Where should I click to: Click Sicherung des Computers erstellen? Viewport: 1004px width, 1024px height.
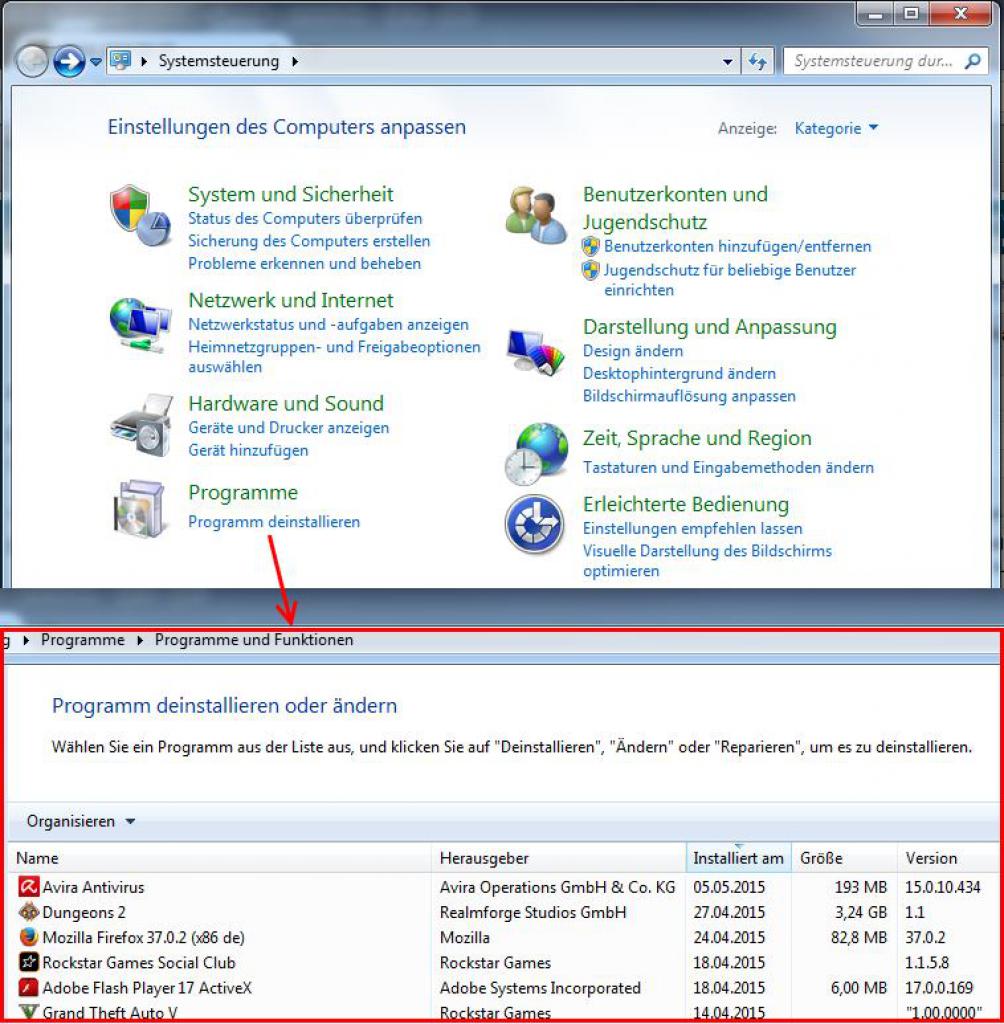click(309, 241)
